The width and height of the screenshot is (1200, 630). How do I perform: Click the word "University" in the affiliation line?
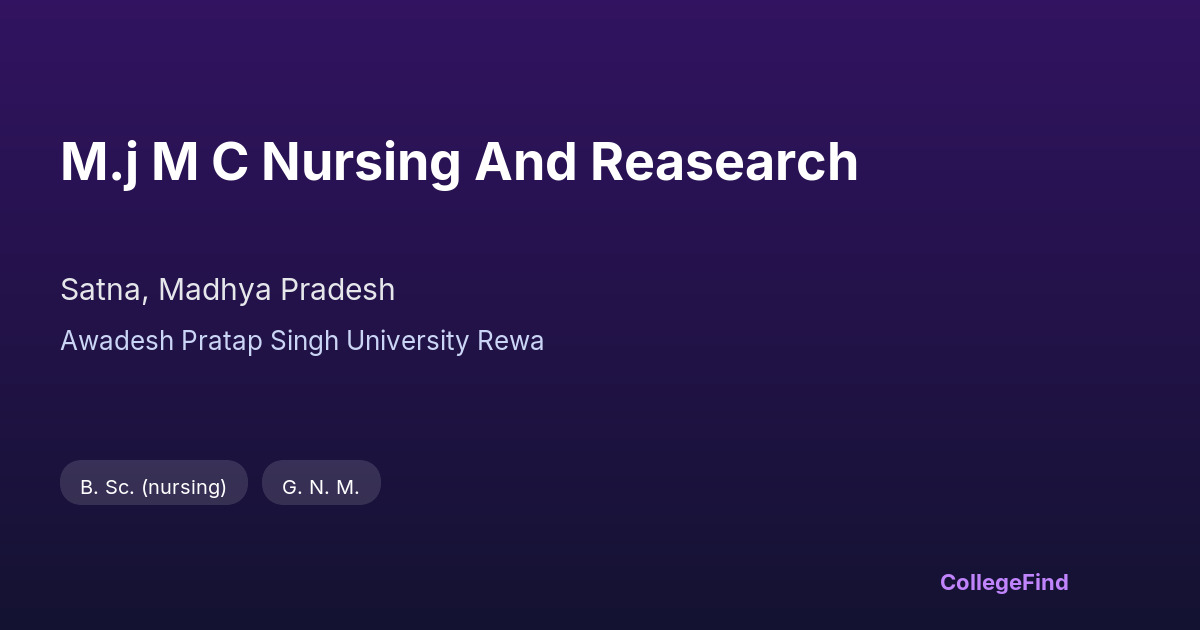point(408,341)
